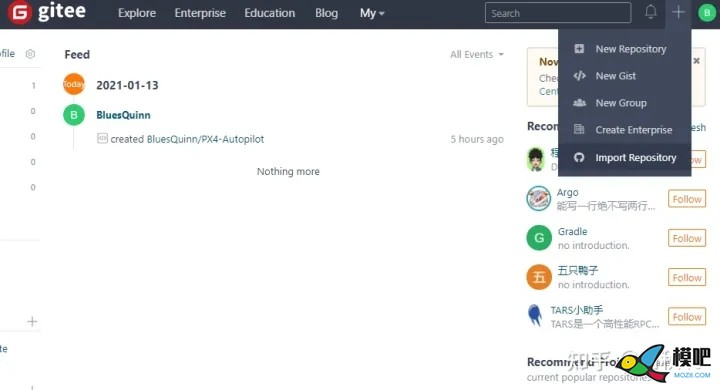
Task: Click the Gitee logo icon
Action: [19, 12]
